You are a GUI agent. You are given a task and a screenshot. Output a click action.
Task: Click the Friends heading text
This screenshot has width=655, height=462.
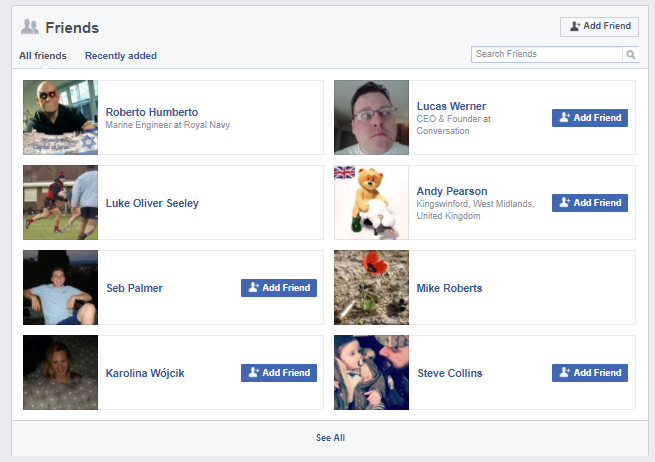pos(72,28)
